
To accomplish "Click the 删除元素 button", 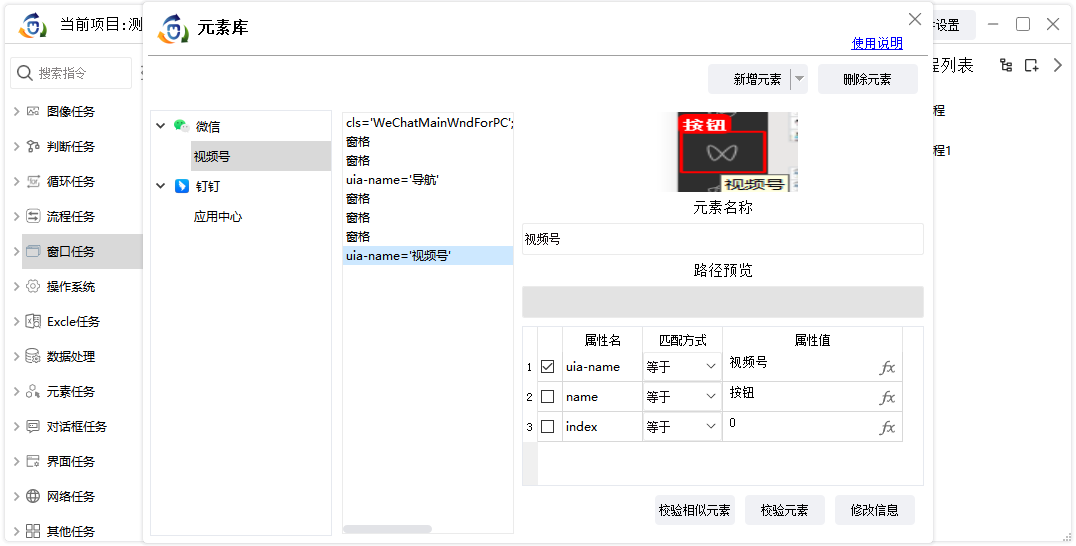I will click(867, 79).
